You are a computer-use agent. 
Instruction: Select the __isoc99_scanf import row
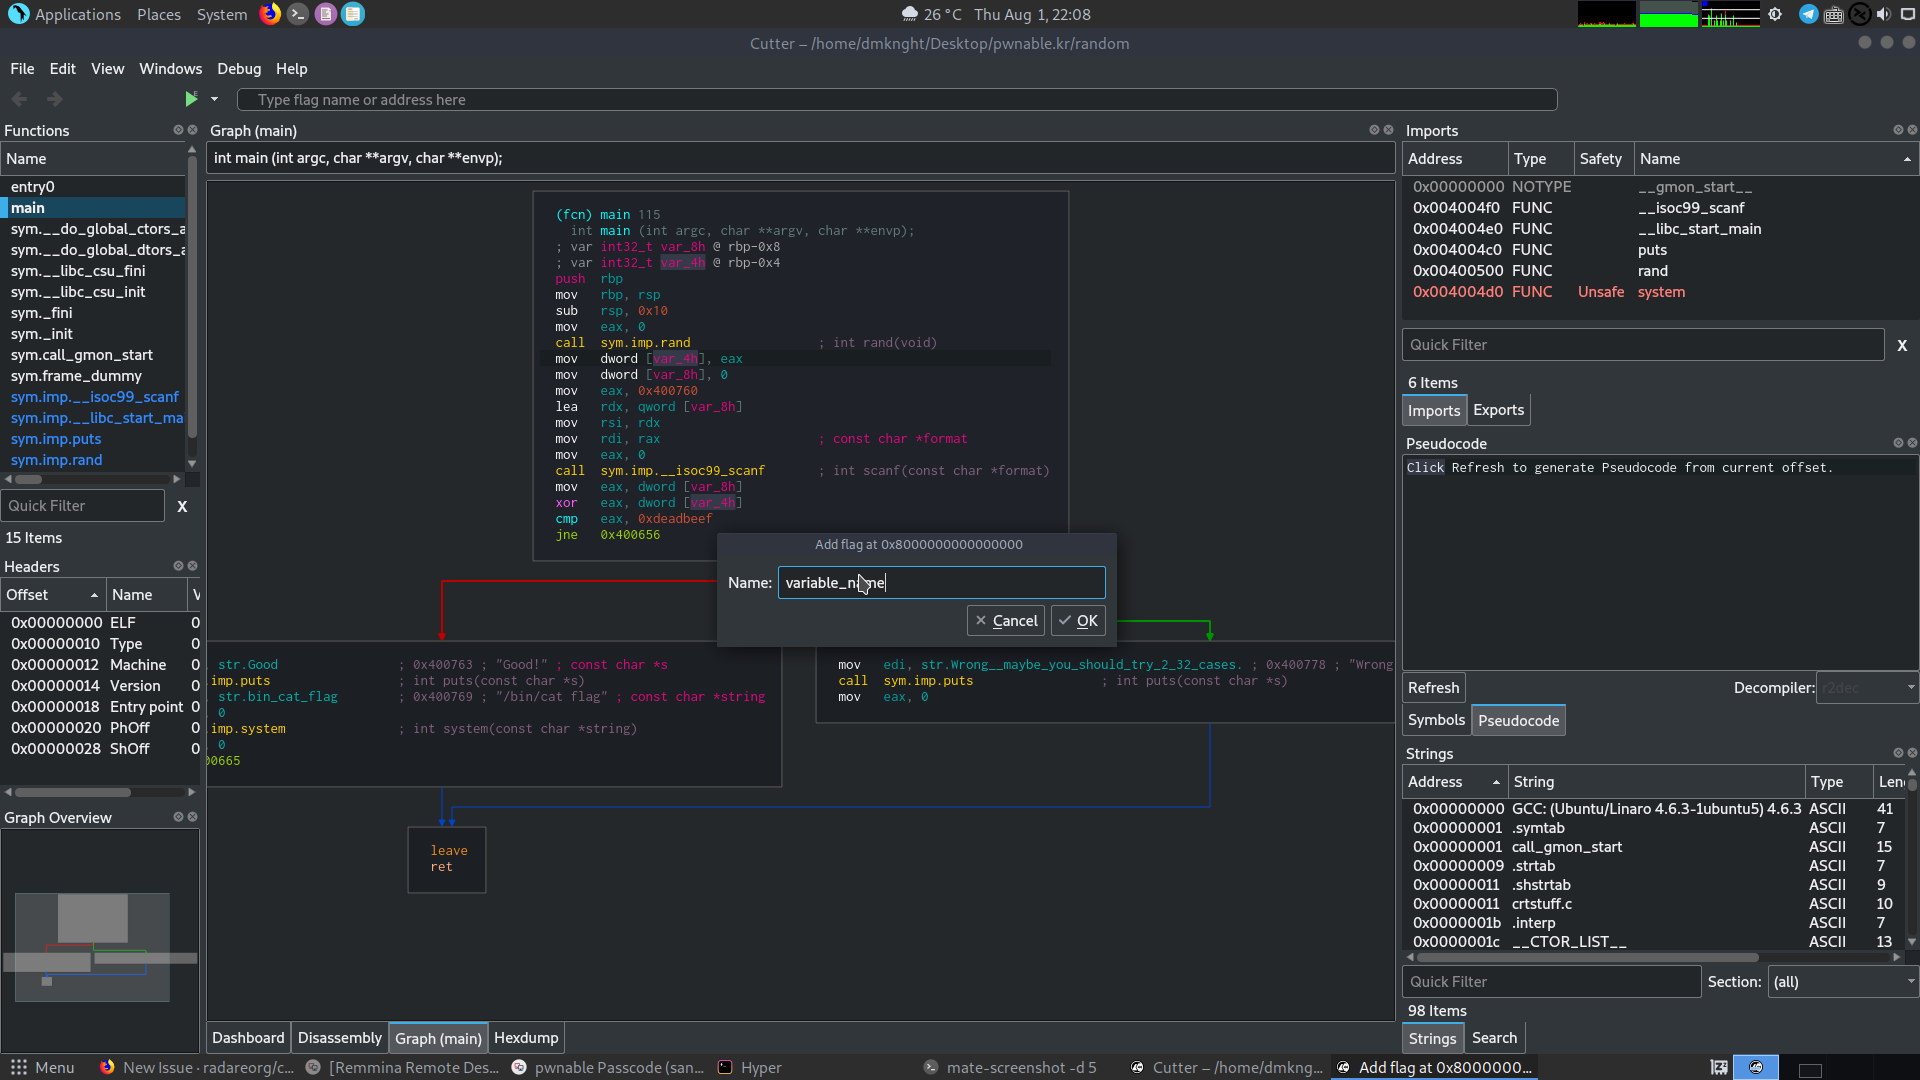(x=1658, y=208)
